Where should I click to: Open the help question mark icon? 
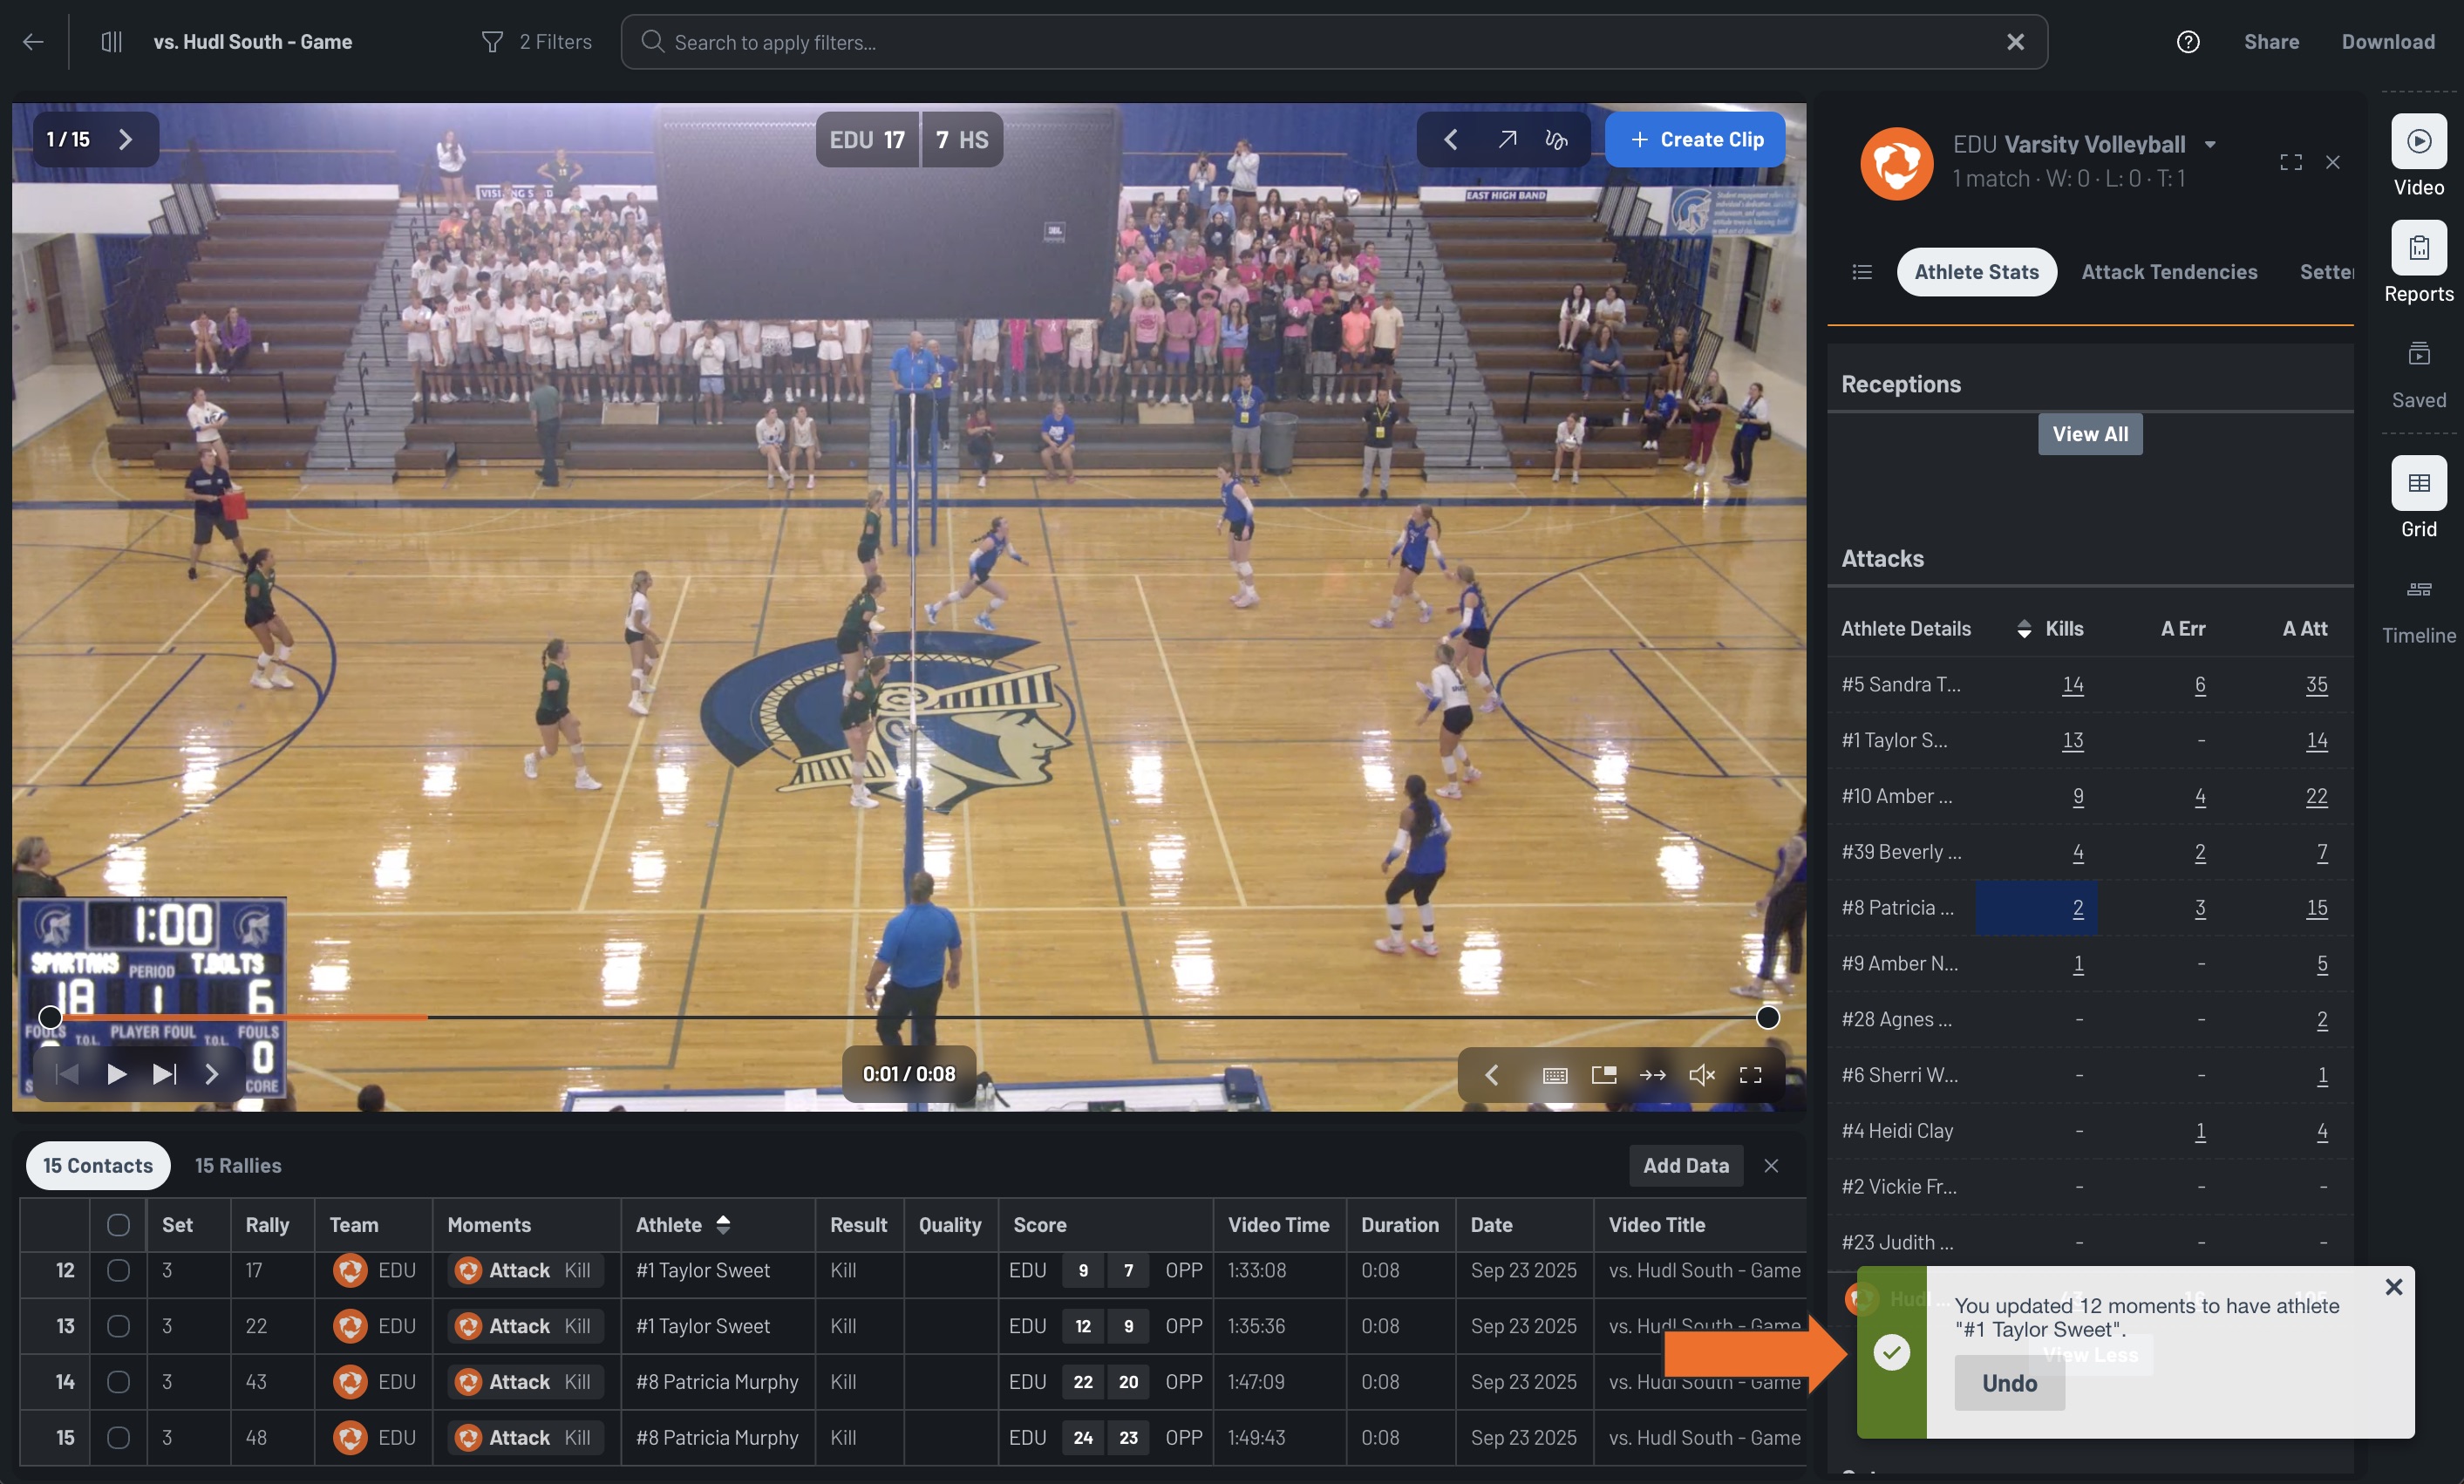click(x=2187, y=42)
